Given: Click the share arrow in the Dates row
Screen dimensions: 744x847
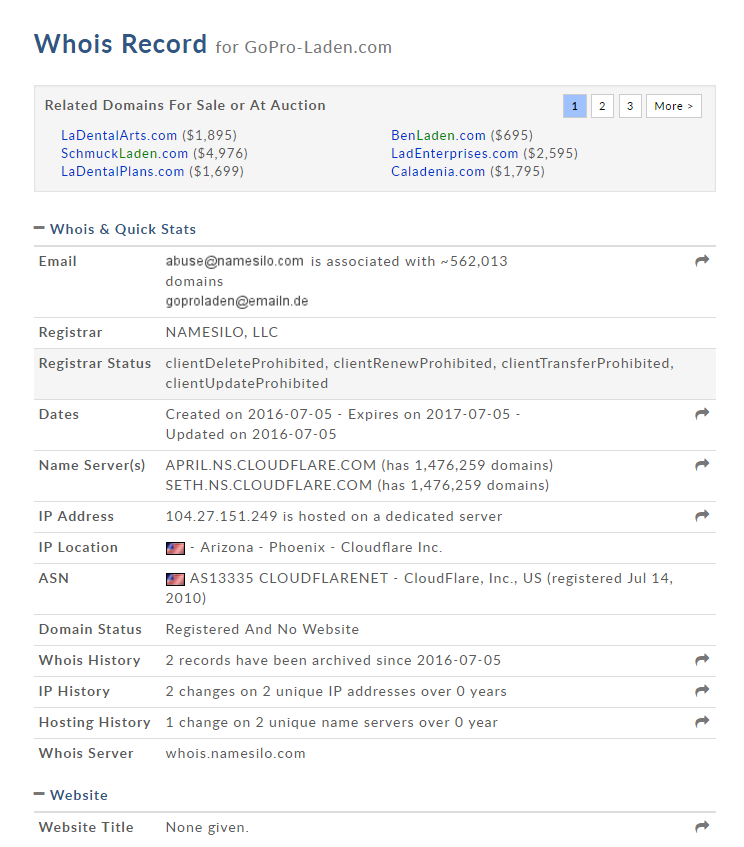Looking at the screenshot, I should pos(701,414).
